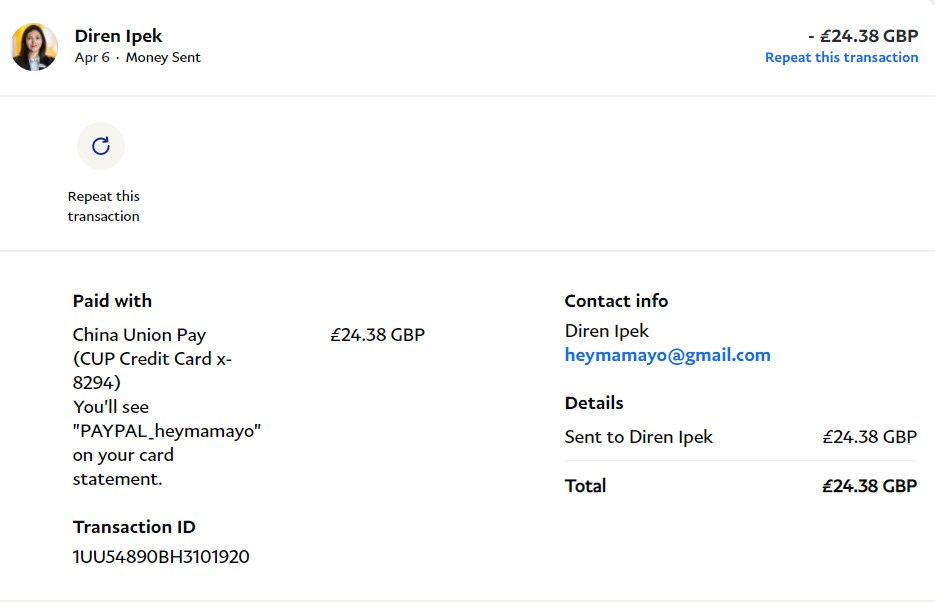Click the - £24.38 GBP header amount
This screenshot has height=604, width=935.
[x=863, y=36]
